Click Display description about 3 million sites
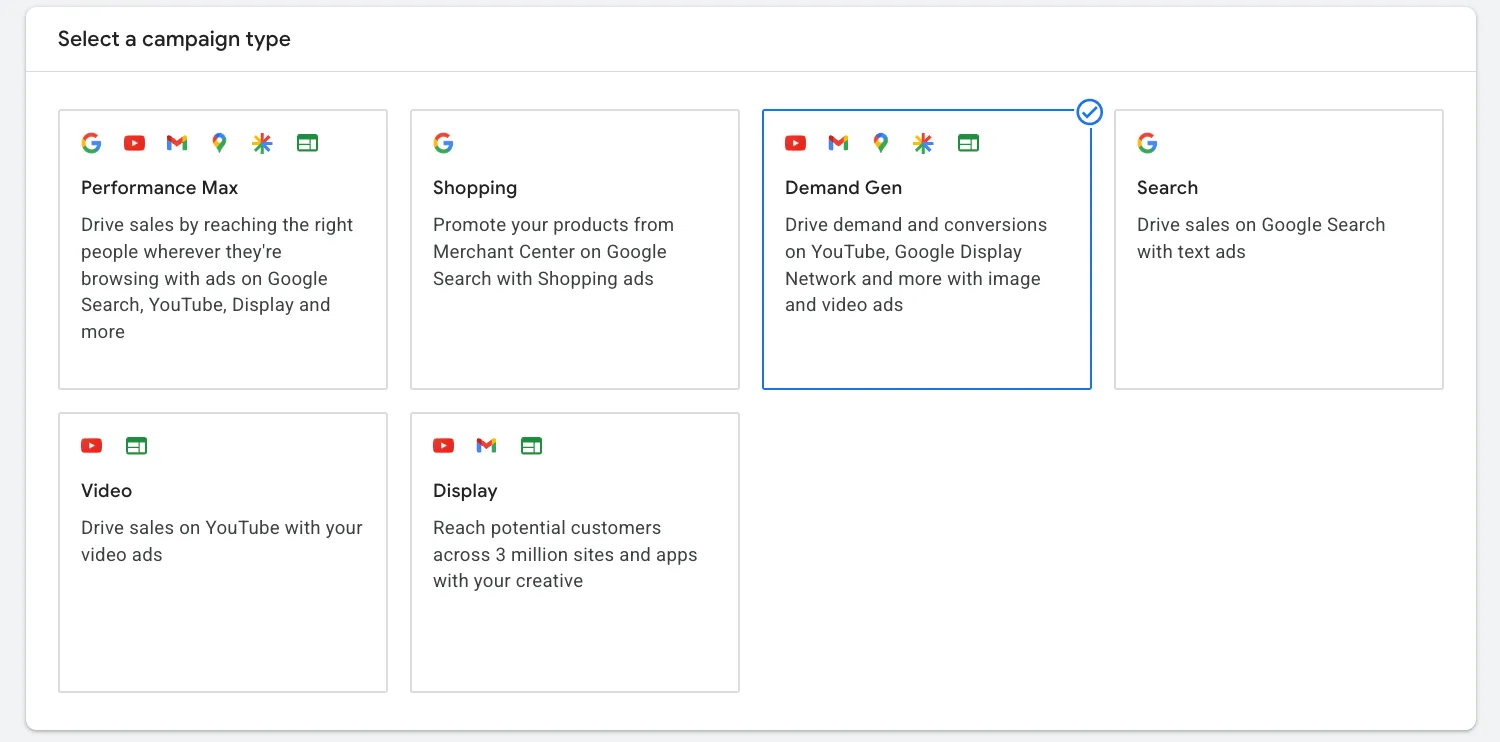 tap(565, 554)
